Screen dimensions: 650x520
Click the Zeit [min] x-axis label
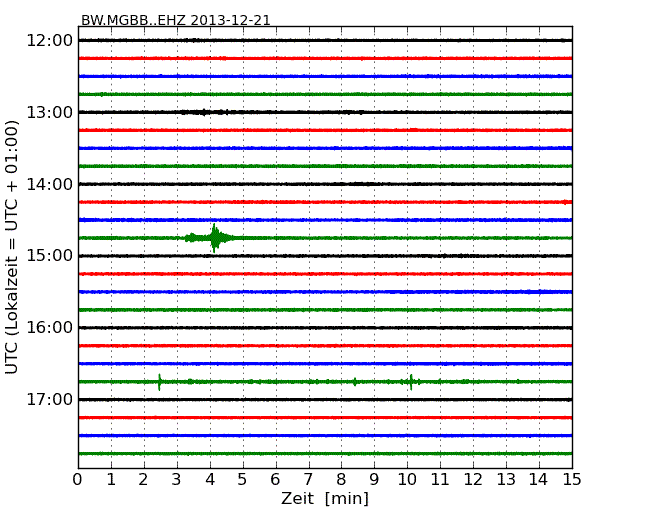[325, 498]
